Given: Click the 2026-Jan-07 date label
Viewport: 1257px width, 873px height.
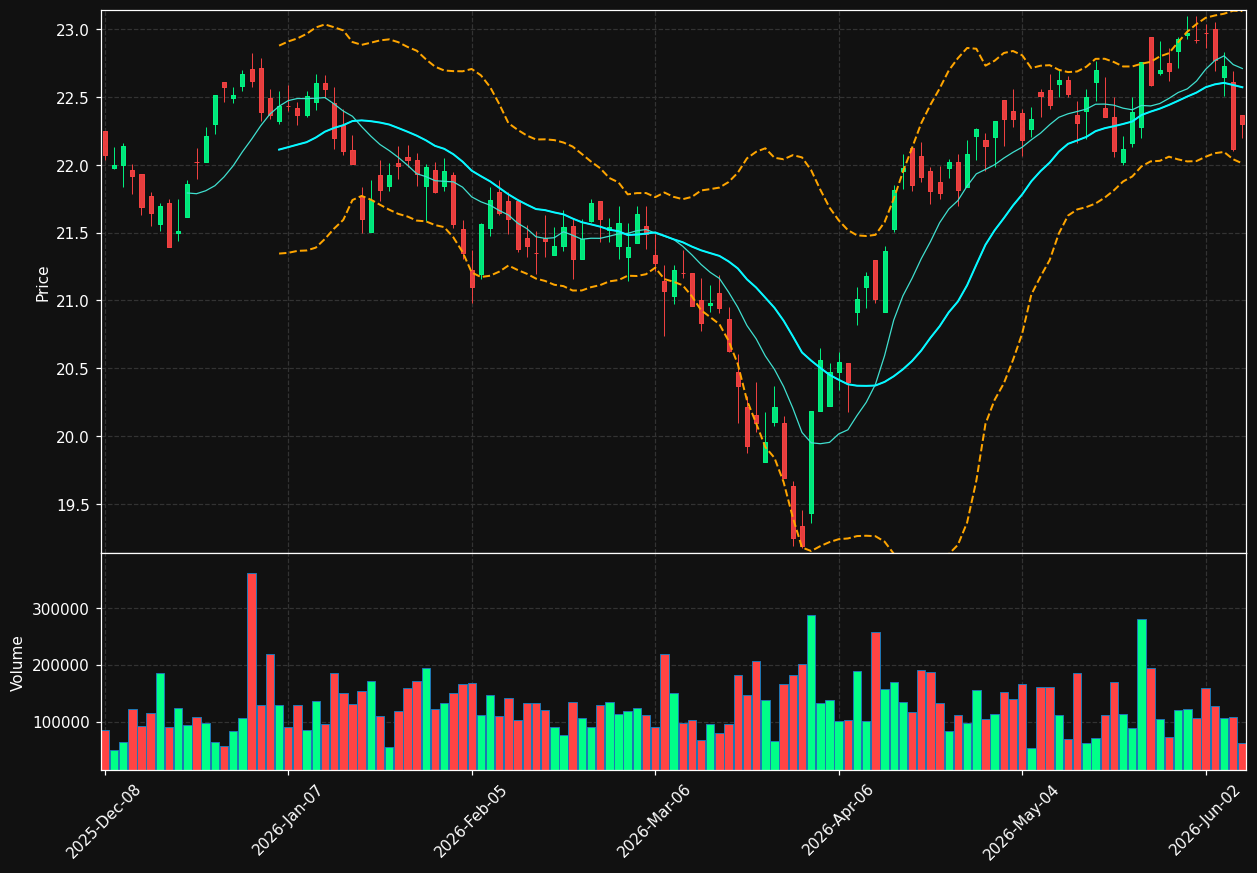Looking at the screenshot, I should (x=287, y=821).
